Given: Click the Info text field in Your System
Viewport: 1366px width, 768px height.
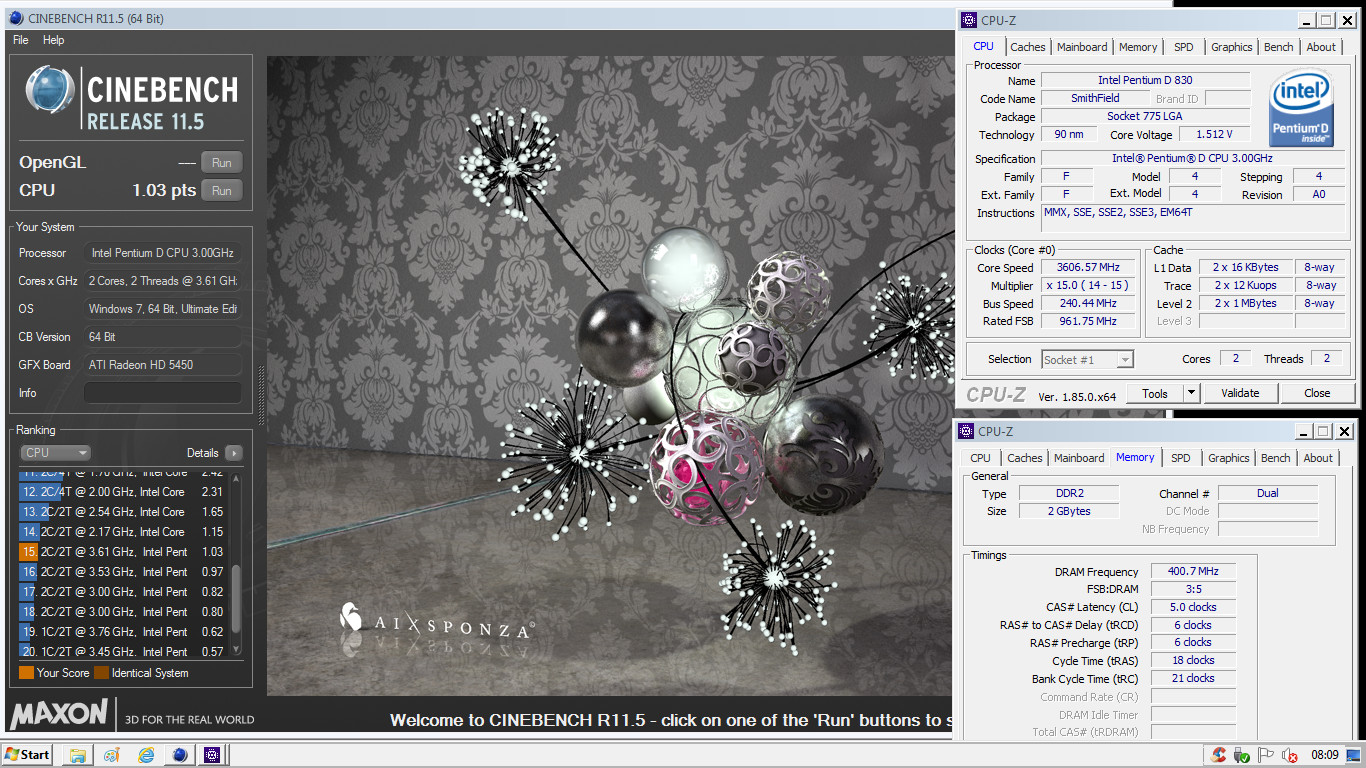Looking at the screenshot, I should point(163,393).
